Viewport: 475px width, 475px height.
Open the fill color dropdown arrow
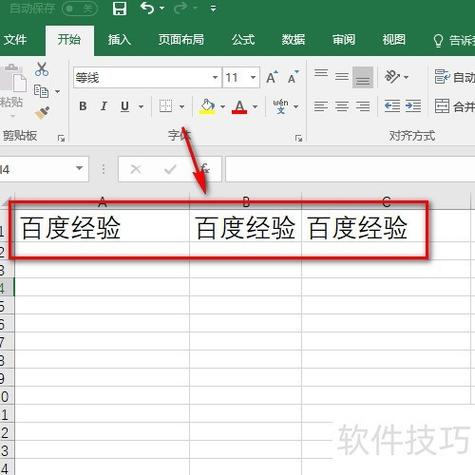[223, 107]
